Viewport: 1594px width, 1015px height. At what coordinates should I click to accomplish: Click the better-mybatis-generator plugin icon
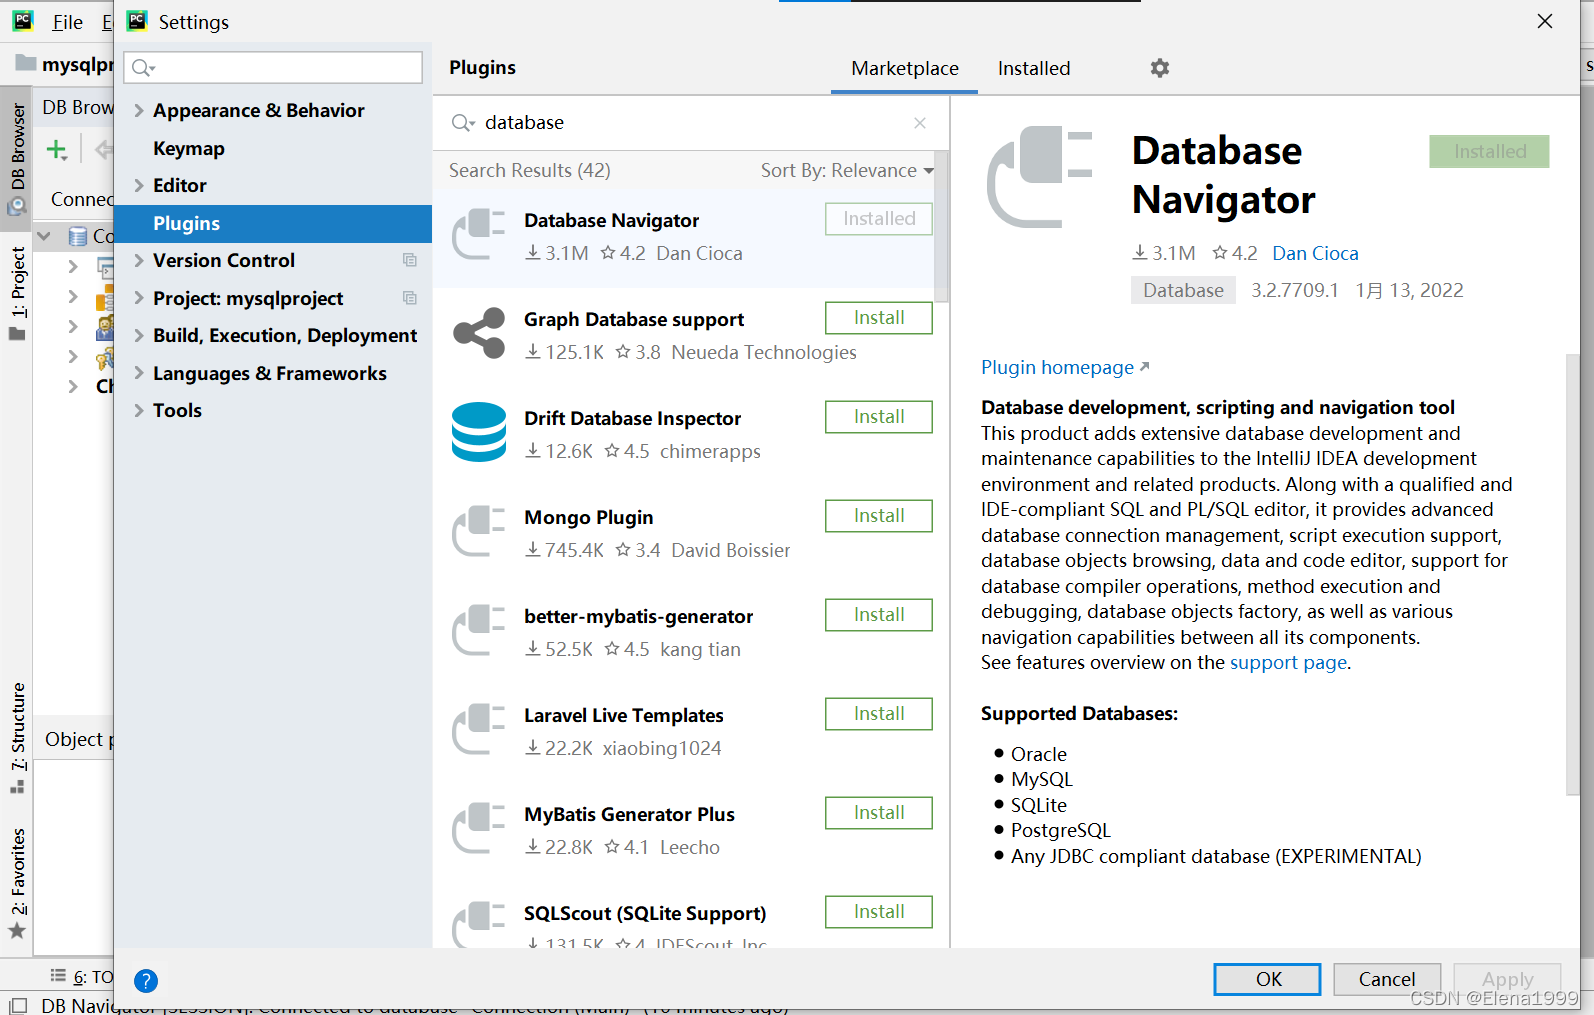click(479, 630)
